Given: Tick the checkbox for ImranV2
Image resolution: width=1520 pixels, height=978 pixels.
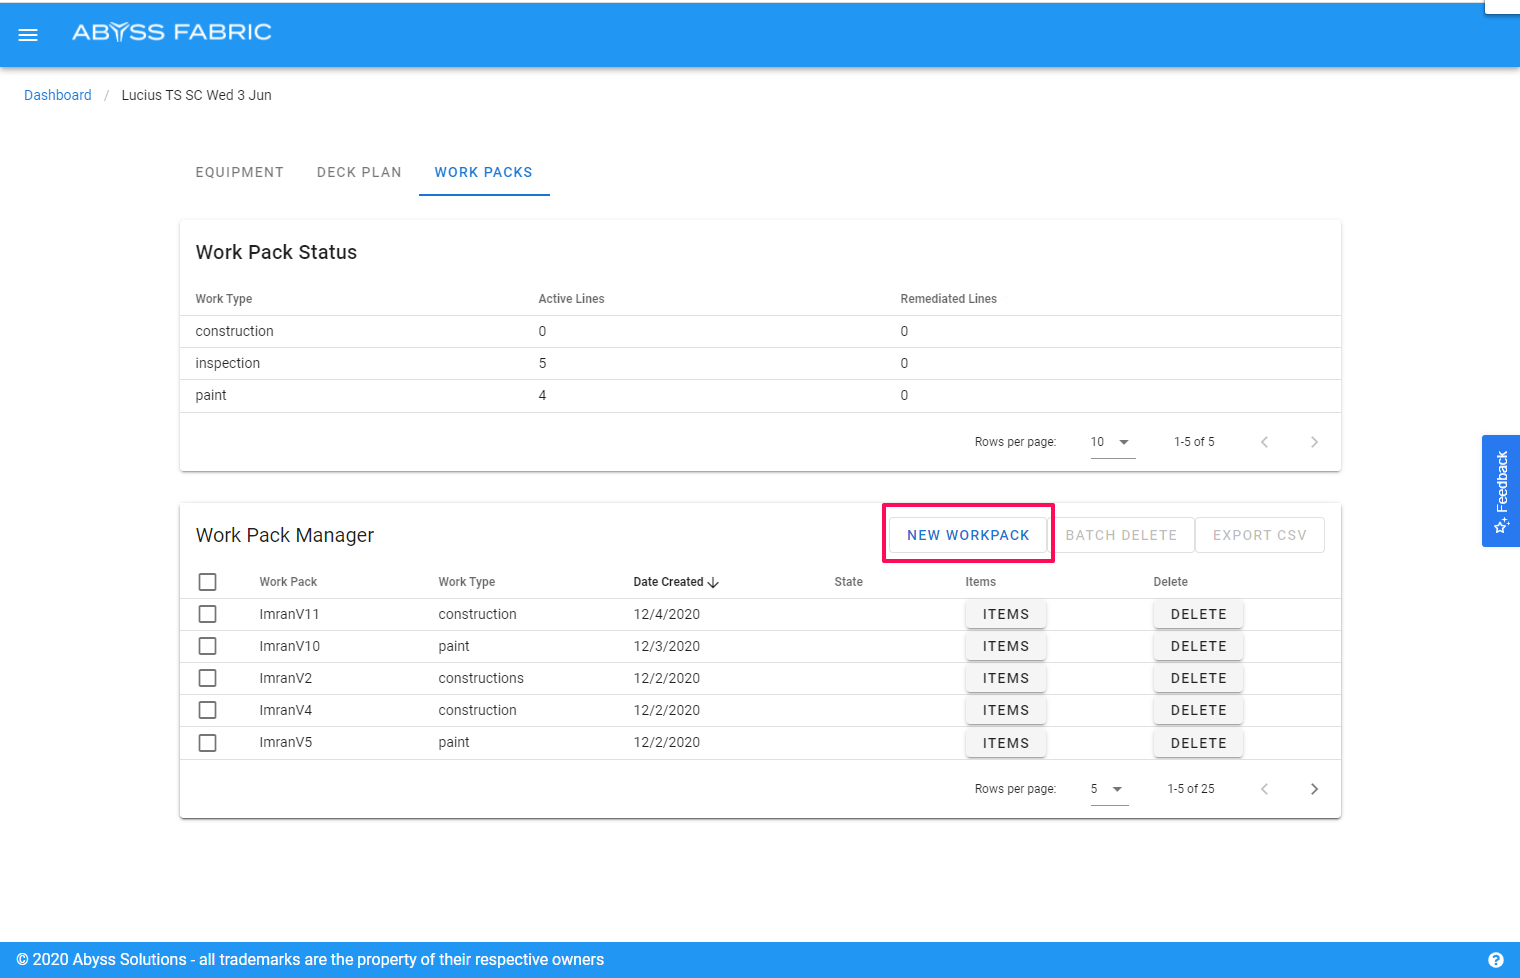Looking at the screenshot, I should pos(207,678).
